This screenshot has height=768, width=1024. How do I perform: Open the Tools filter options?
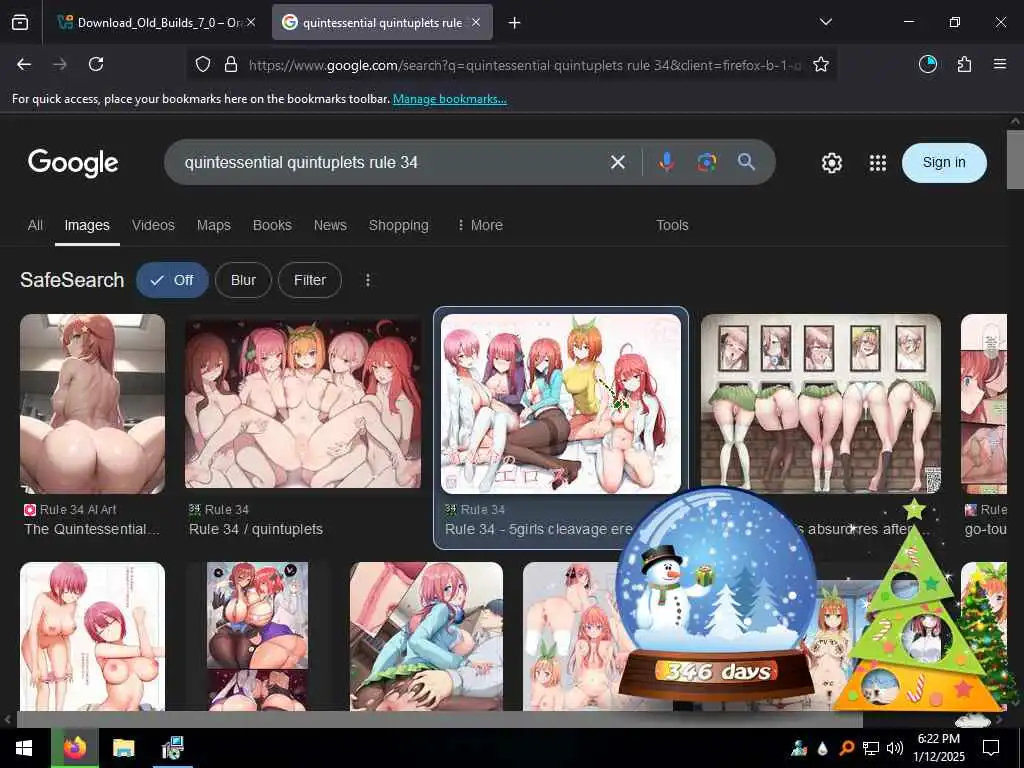pos(672,225)
